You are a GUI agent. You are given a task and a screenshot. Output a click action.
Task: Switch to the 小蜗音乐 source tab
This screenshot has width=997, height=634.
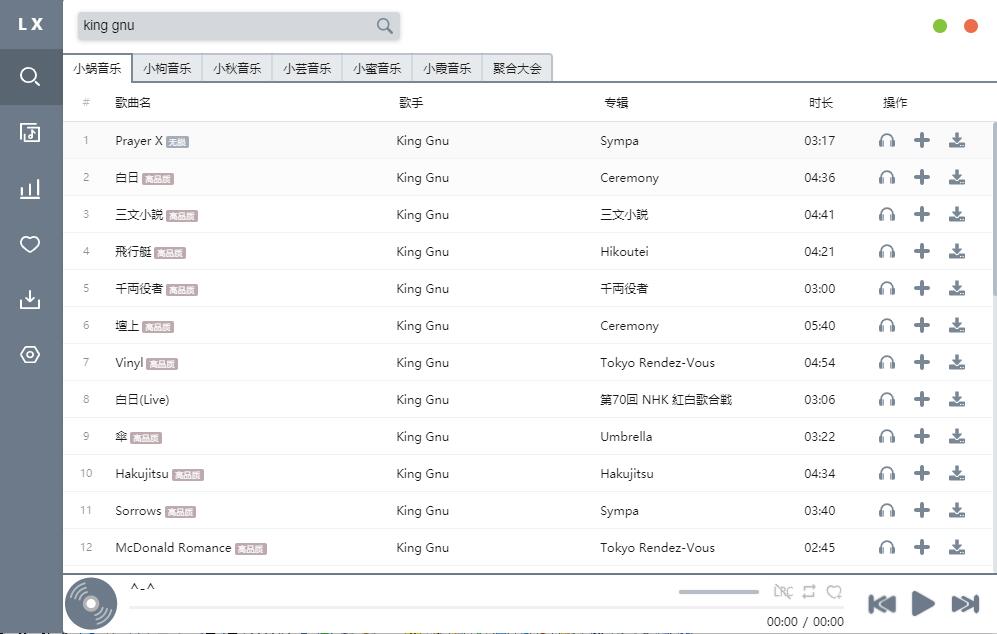pos(97,69)
